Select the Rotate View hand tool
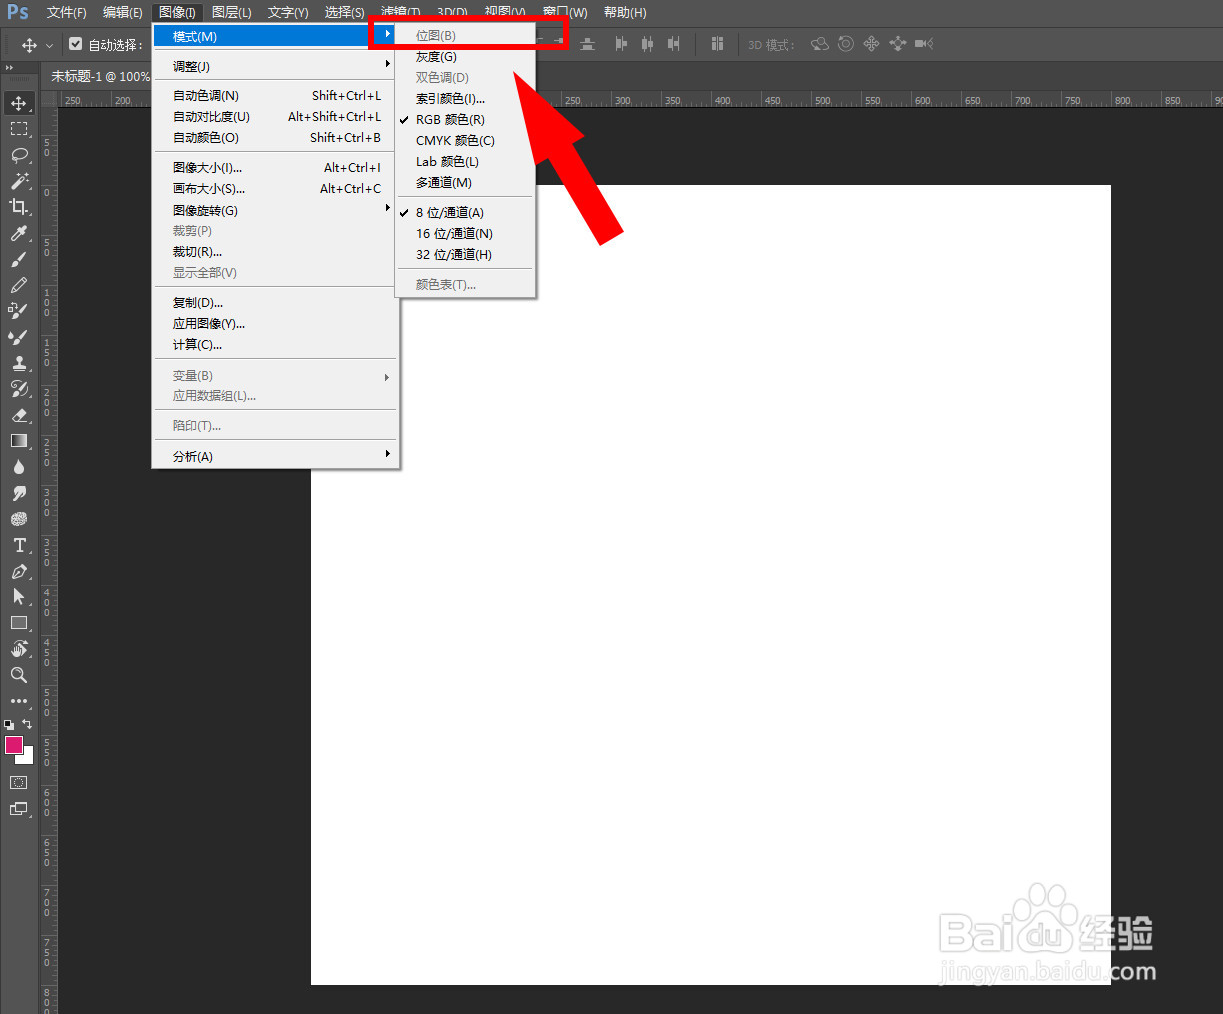Screen dimensions: 1223x1014 pos(19,649)
